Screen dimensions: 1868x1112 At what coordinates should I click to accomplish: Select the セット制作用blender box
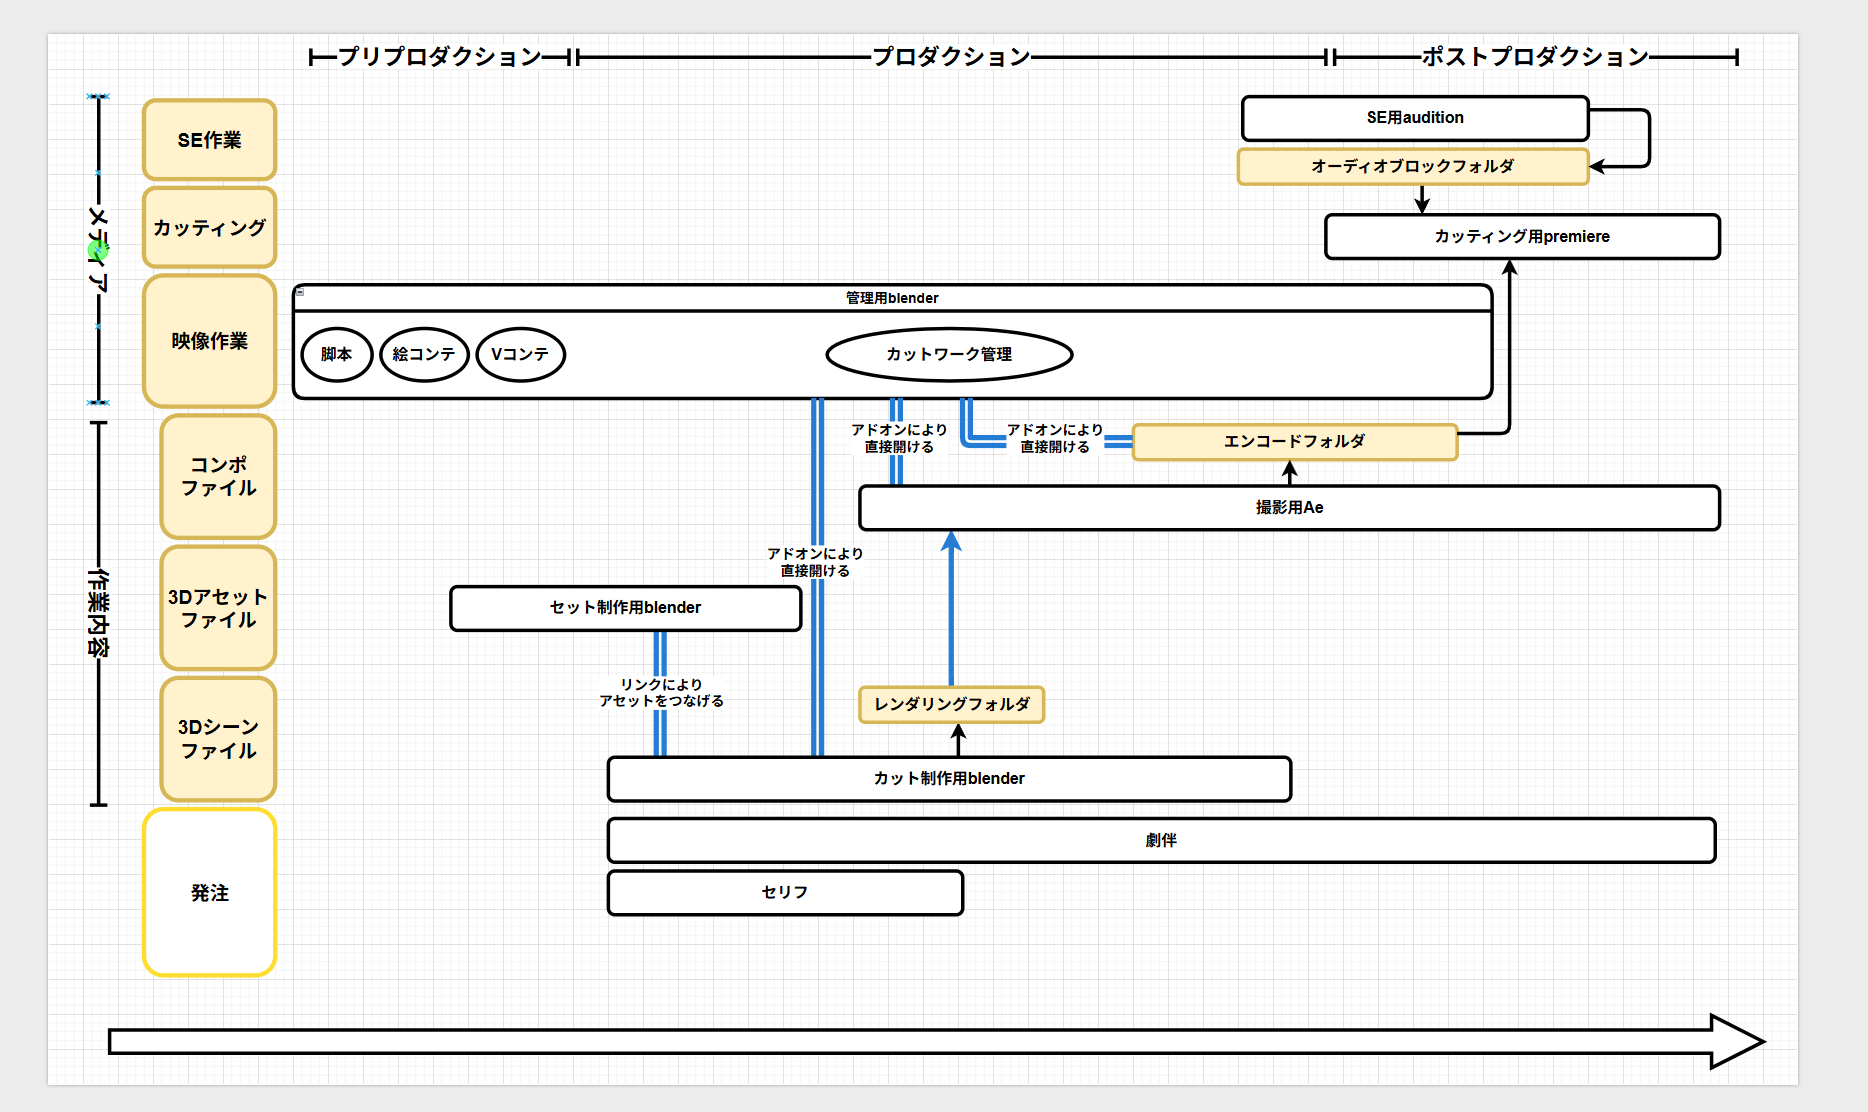(626, 608)
